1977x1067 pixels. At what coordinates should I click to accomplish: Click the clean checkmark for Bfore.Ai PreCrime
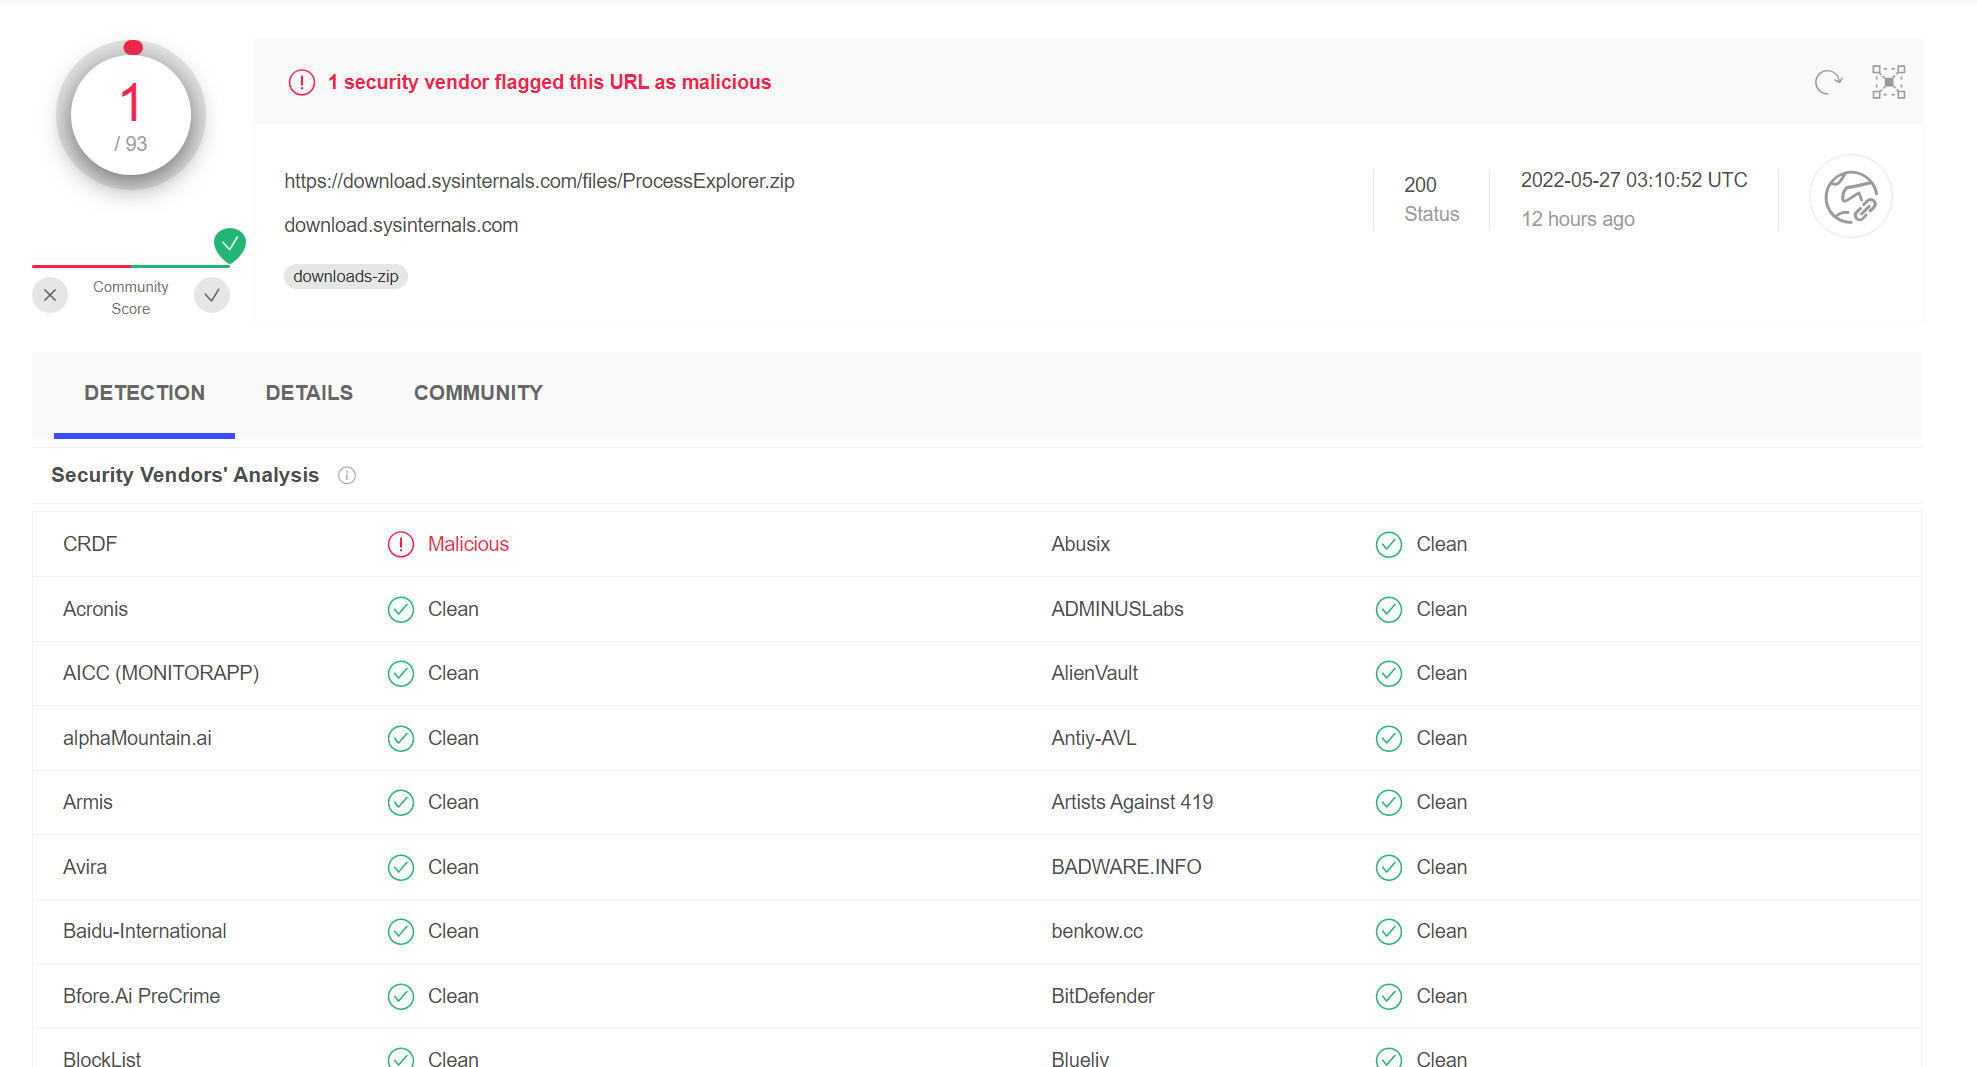401,996
